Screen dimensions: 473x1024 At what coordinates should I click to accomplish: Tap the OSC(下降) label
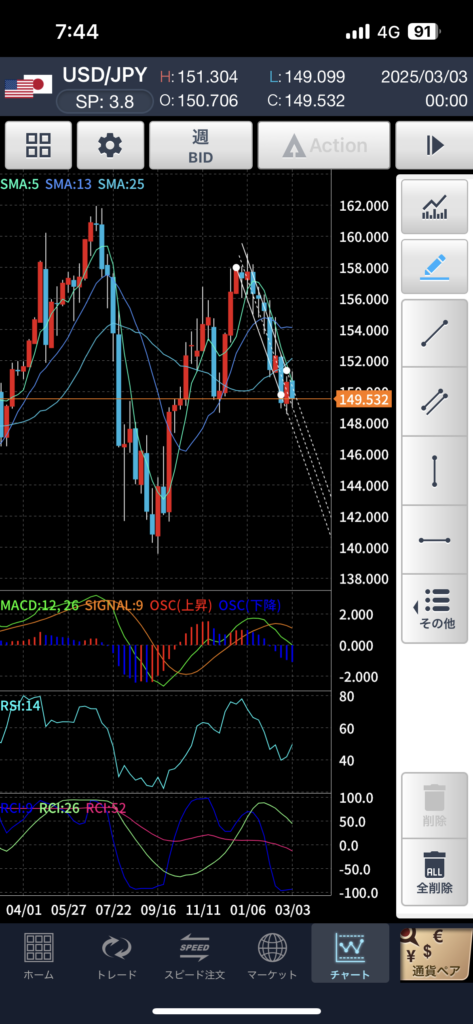[250, 605]
